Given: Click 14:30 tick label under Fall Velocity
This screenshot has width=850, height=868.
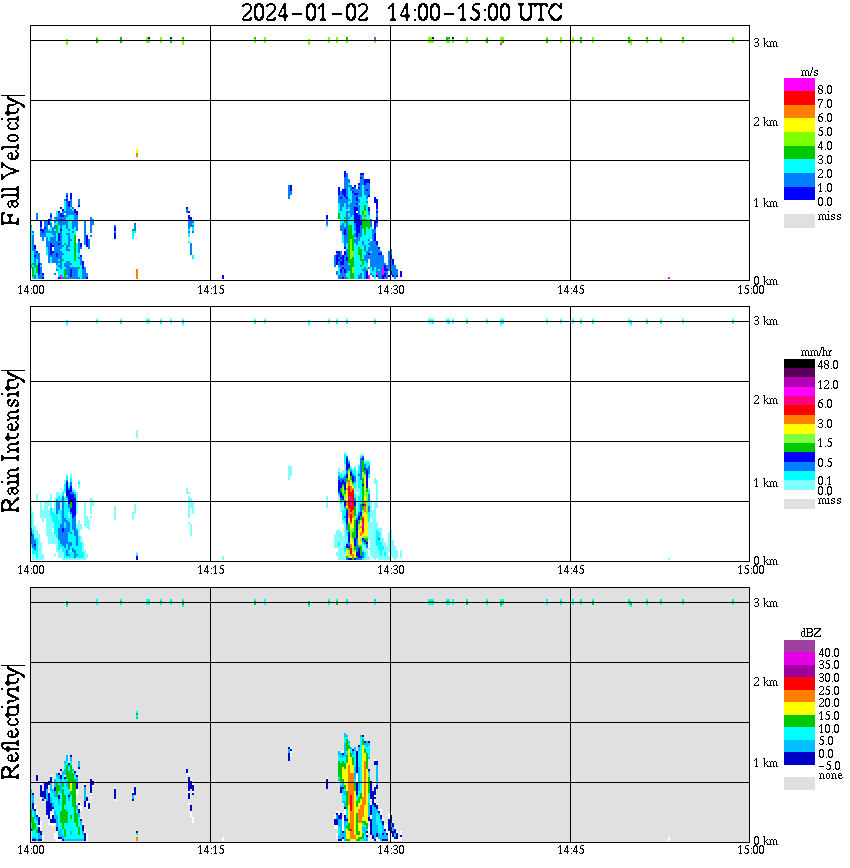Looking at the screenshot, I should (x=391, y=290).
